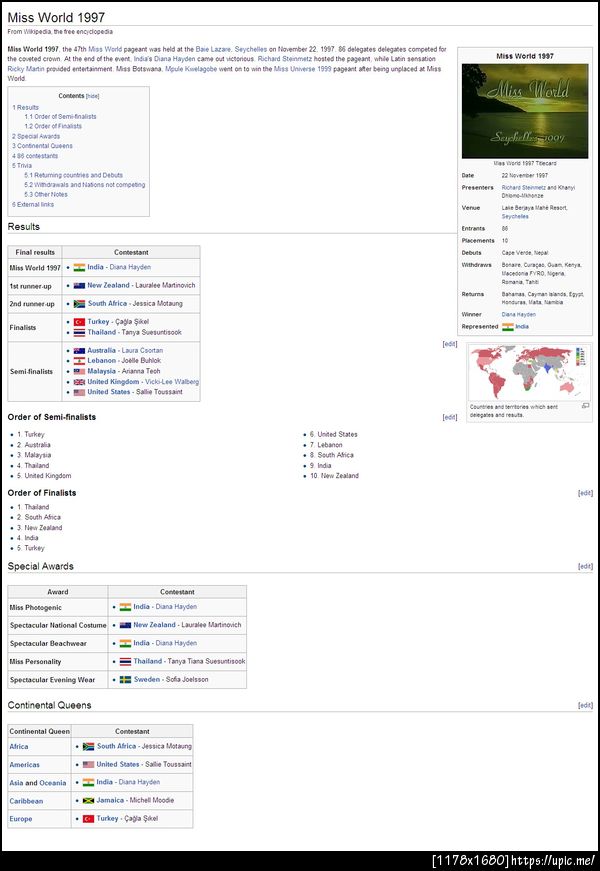
Task: Click the Jamaica flag in Continental Queens table
Action: [x=88, y=800]
